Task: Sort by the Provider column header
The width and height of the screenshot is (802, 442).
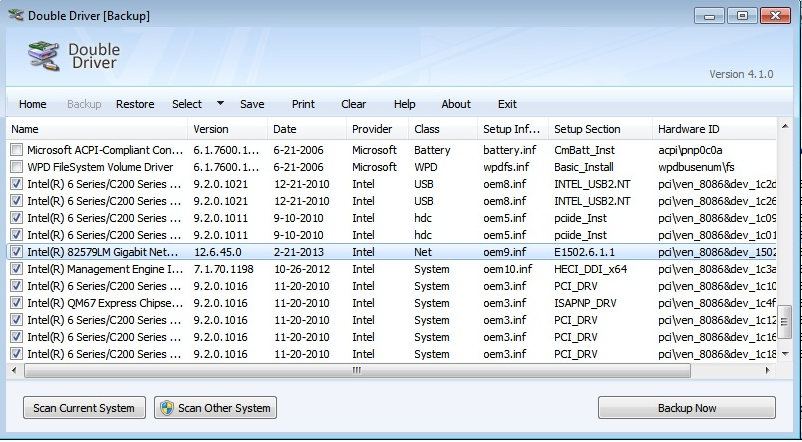Action: pyautogui.click(x=377, y=129)
